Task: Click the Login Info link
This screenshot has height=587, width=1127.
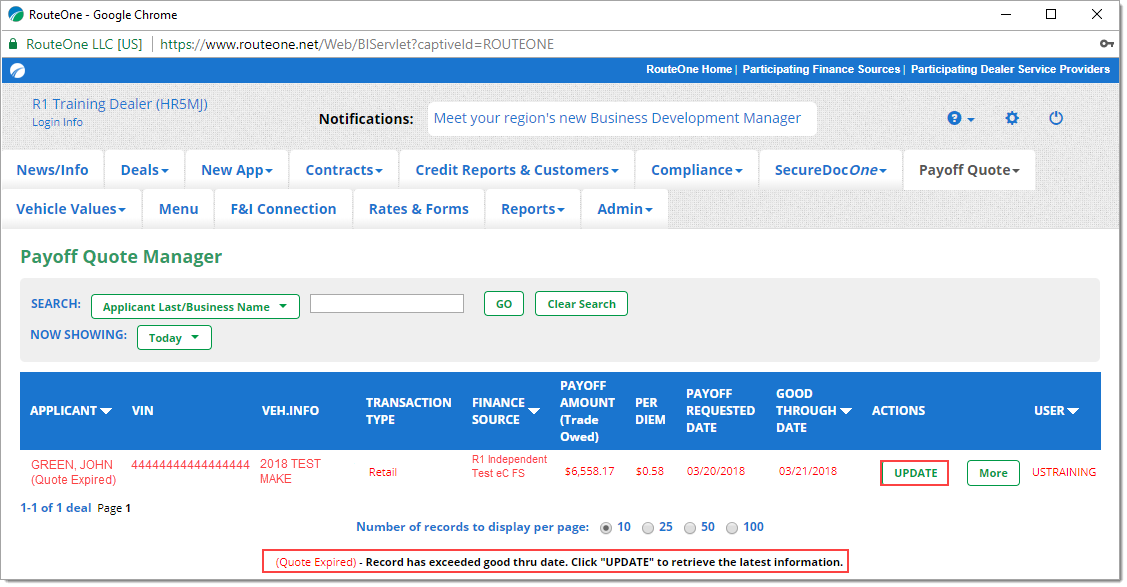Action: (58, 123)
